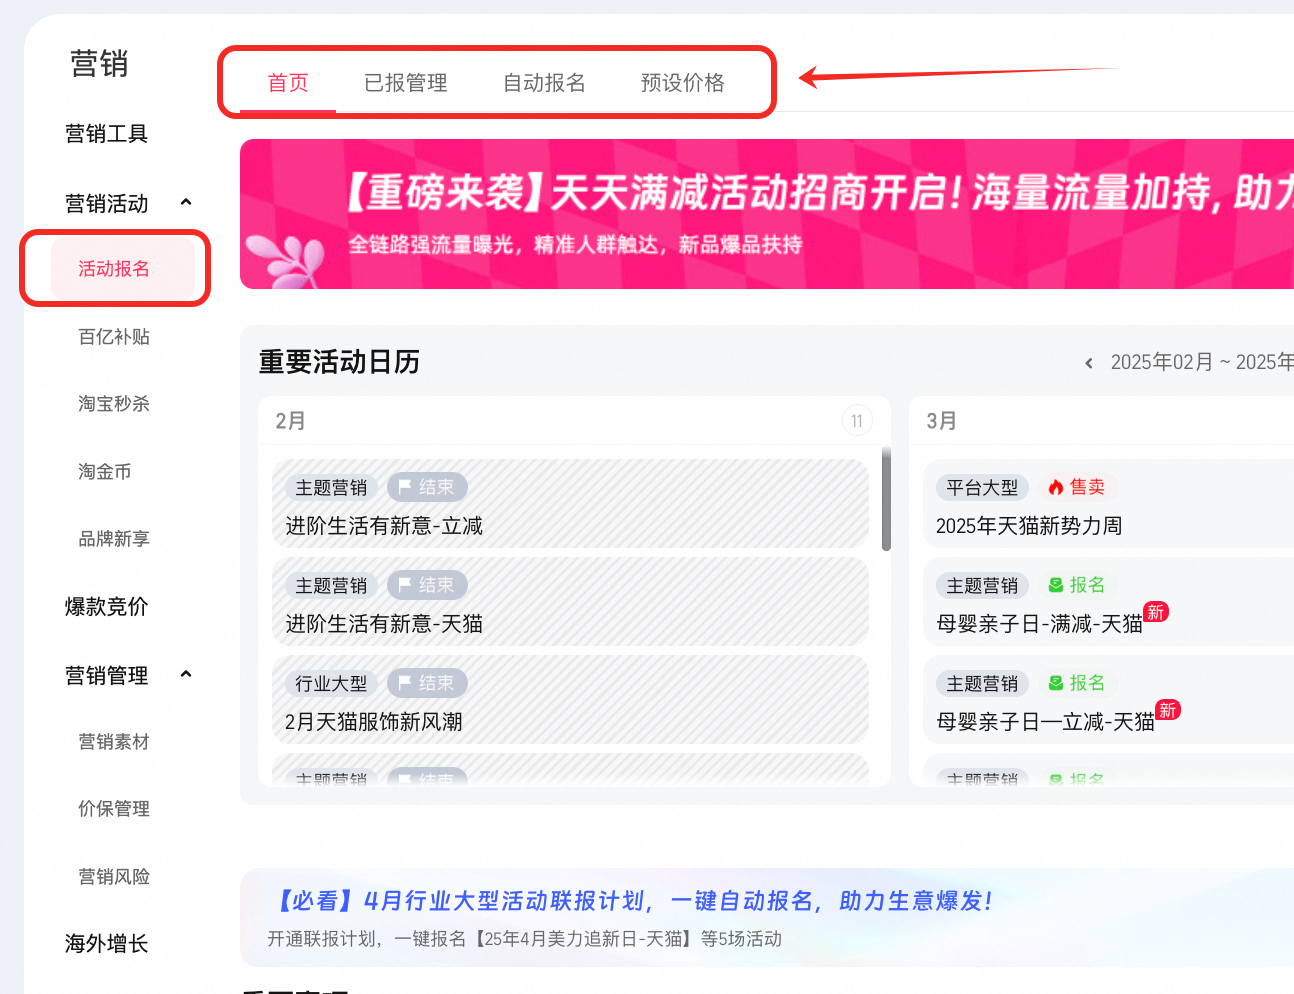Open 营销风险 in the sidebar
The width and height of the screenshot is (1294, 994).
click(x=114, y=877)
